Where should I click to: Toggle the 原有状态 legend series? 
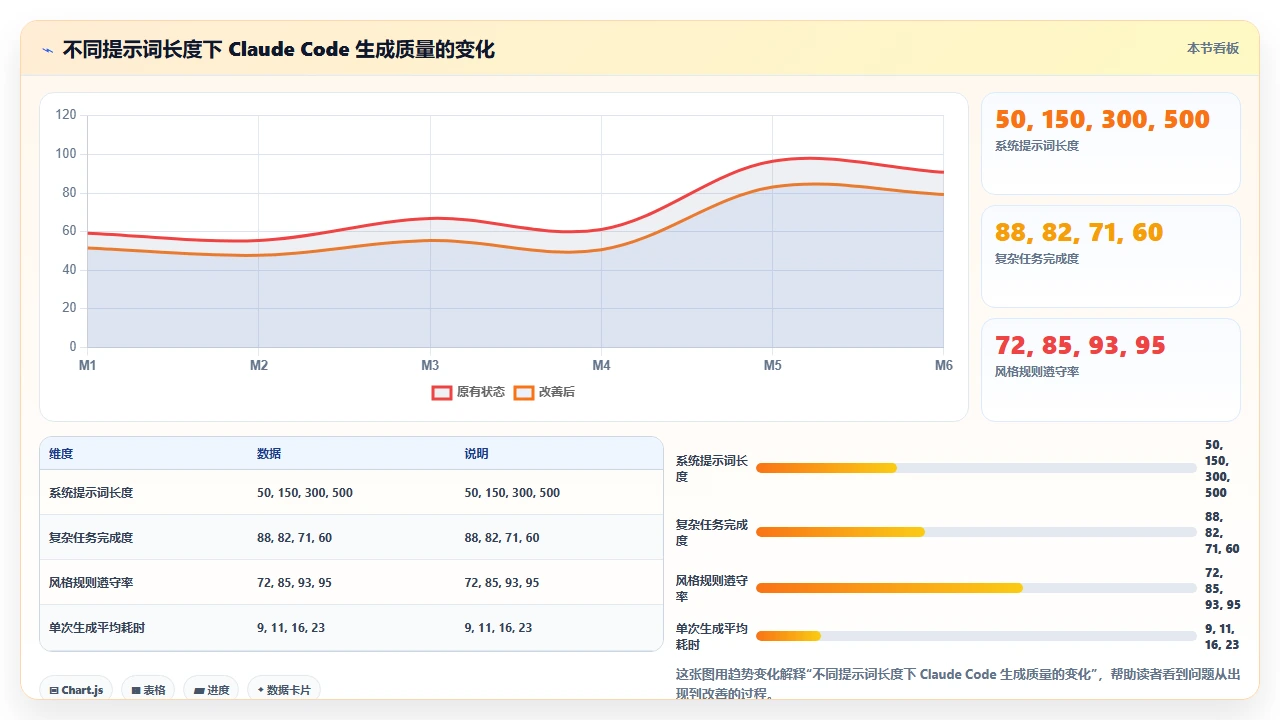click(468, 392)
